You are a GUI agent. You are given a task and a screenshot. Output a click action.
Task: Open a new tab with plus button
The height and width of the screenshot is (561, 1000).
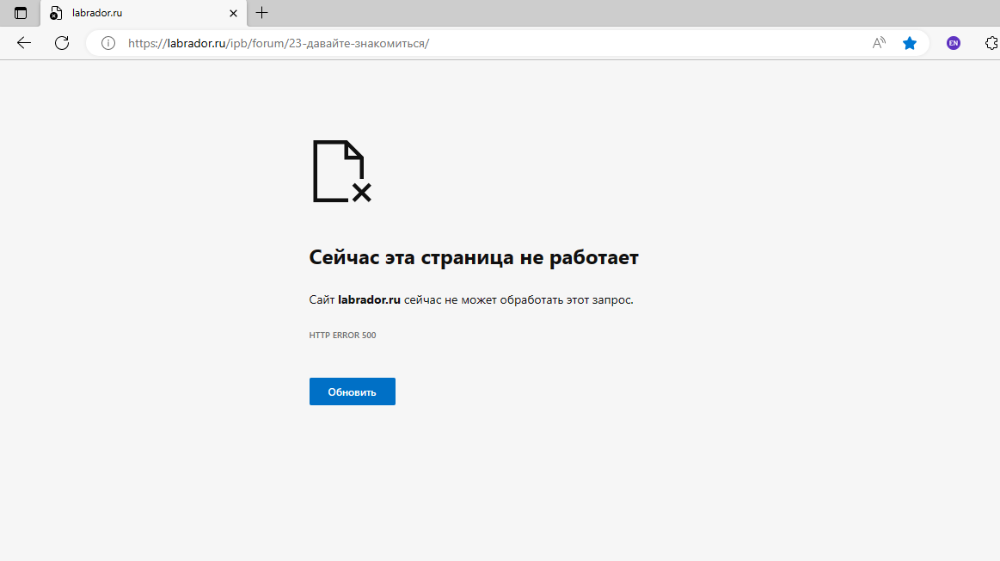tap(262, 13)
